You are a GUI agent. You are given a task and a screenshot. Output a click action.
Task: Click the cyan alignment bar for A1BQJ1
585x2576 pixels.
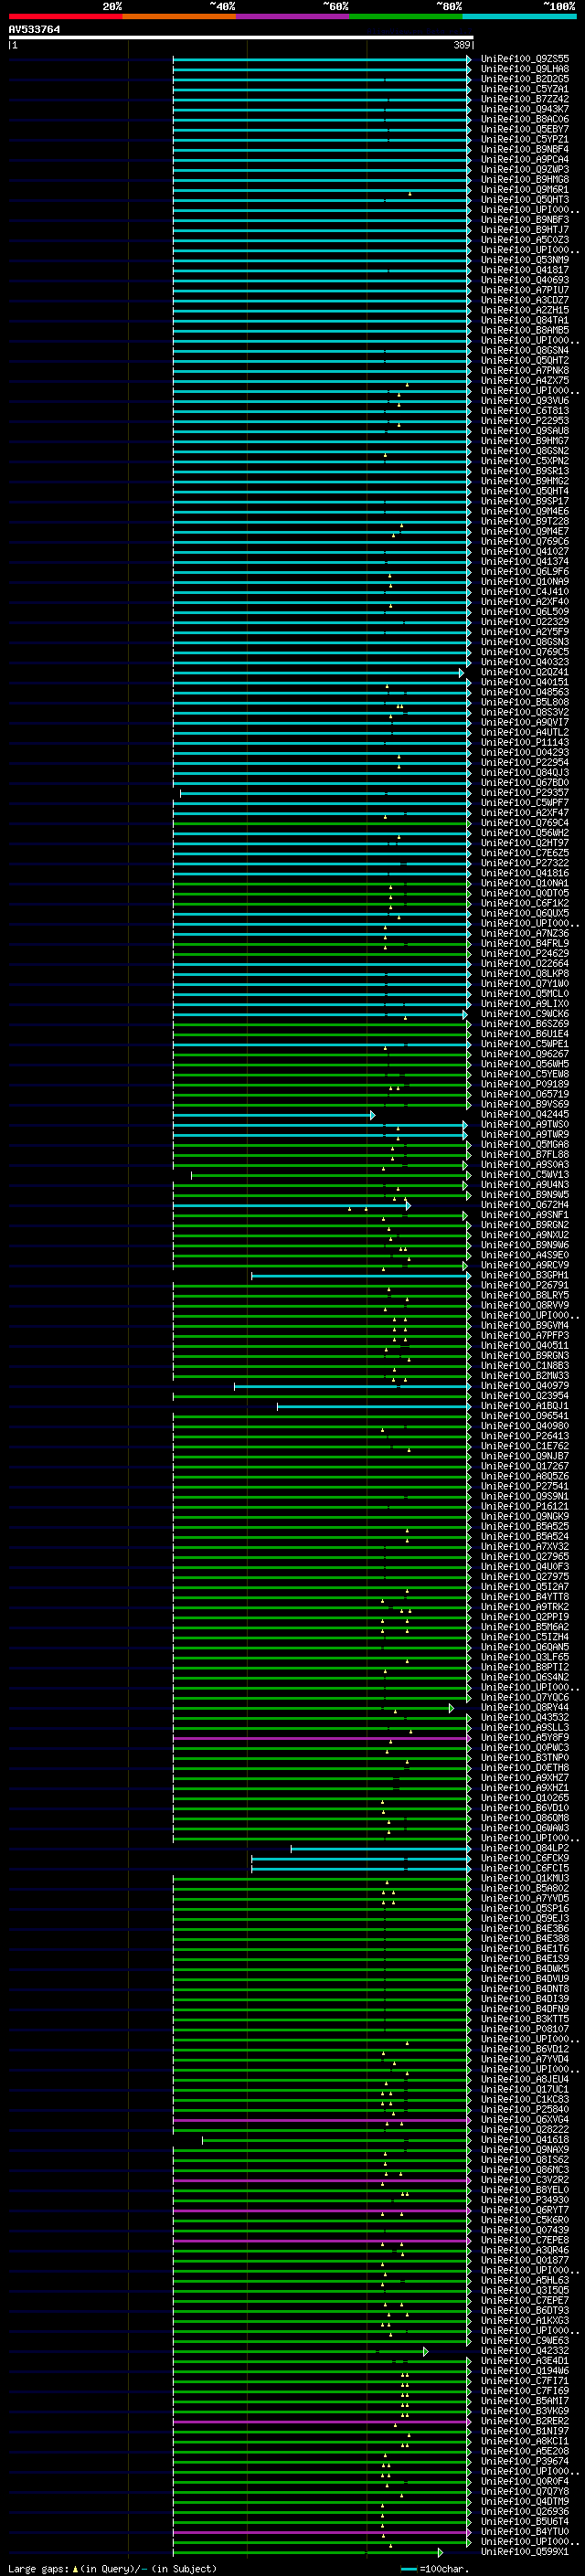tap(373, 1407)
